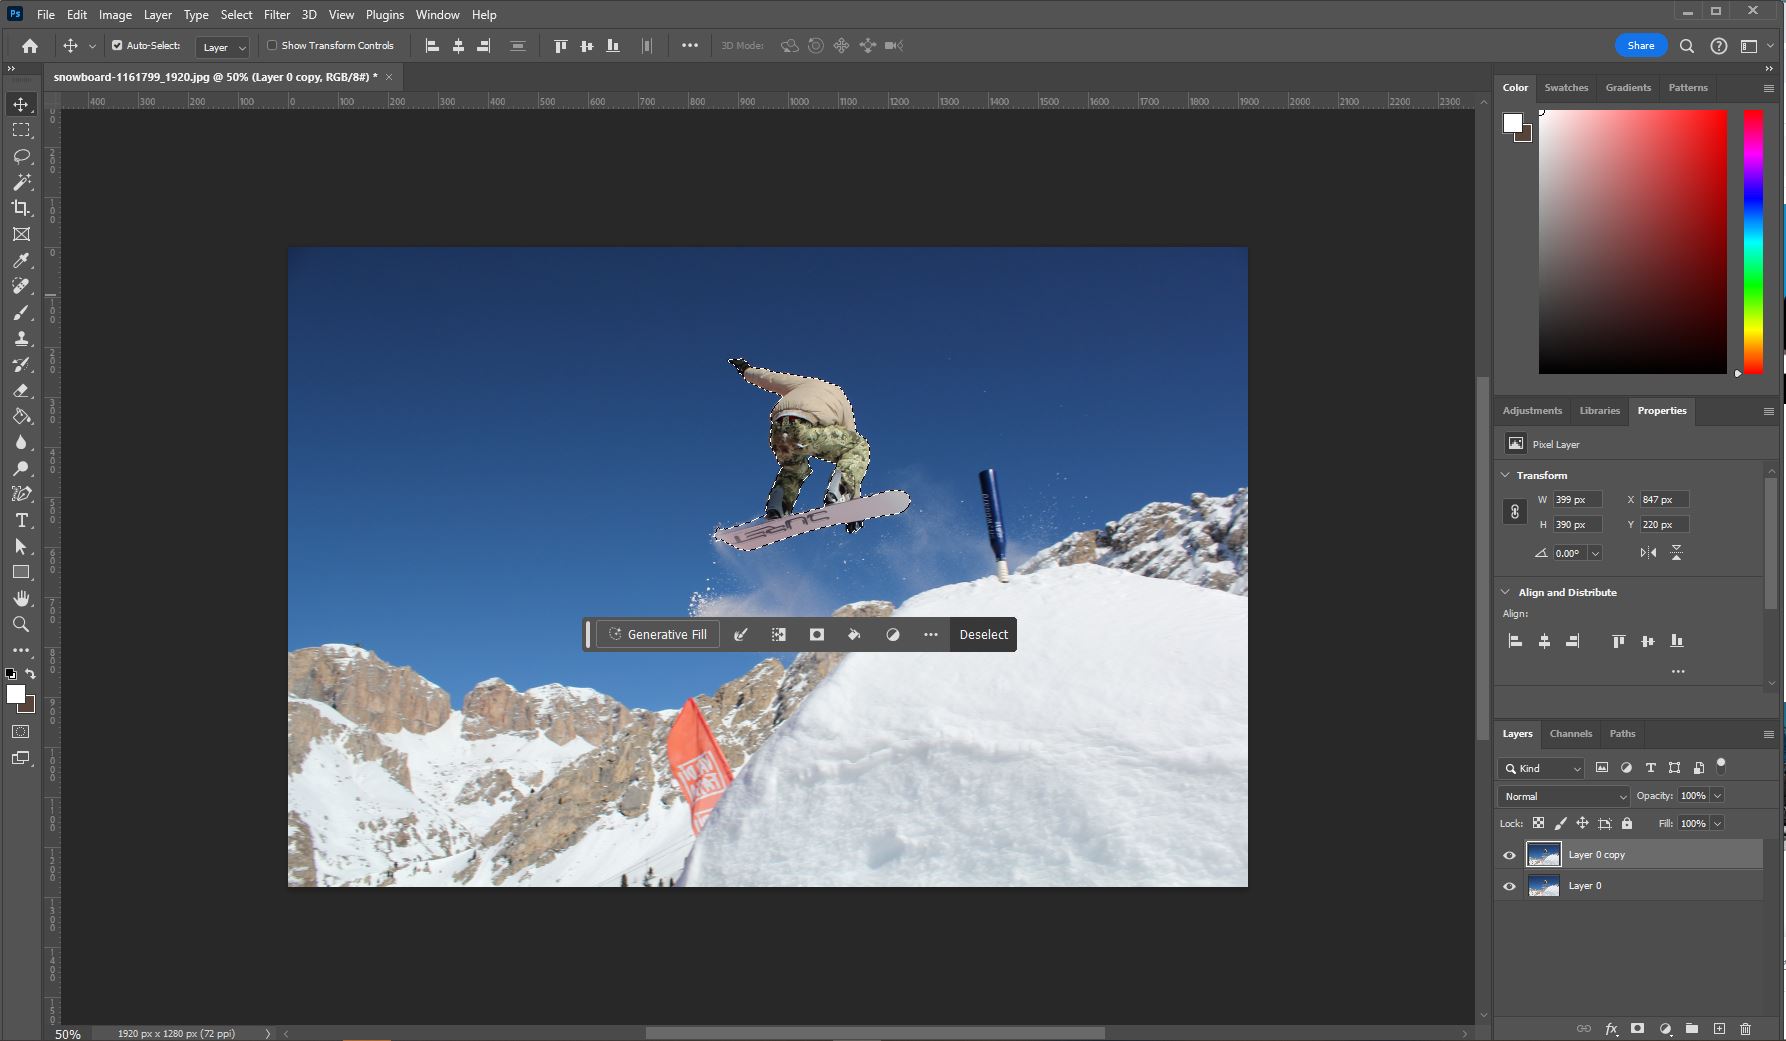Hide the Layer 0 copy layer
Image resolution: width=1786 pixels, height=1041 pixels.
click(x=1510, y=855)
